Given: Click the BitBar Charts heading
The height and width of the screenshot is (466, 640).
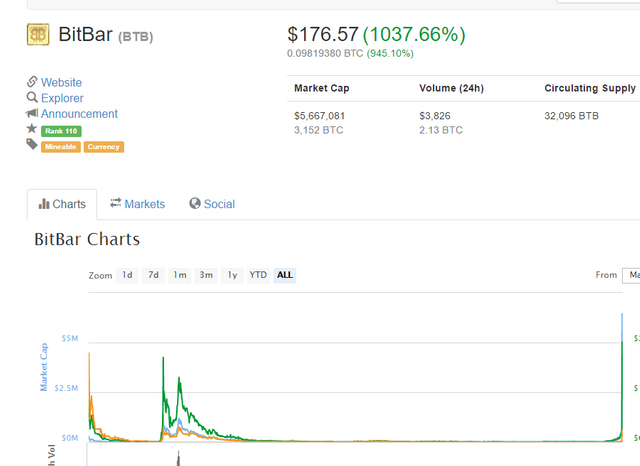Looking at the screenshot, I should pyautogui.click(x=87, y=239).
